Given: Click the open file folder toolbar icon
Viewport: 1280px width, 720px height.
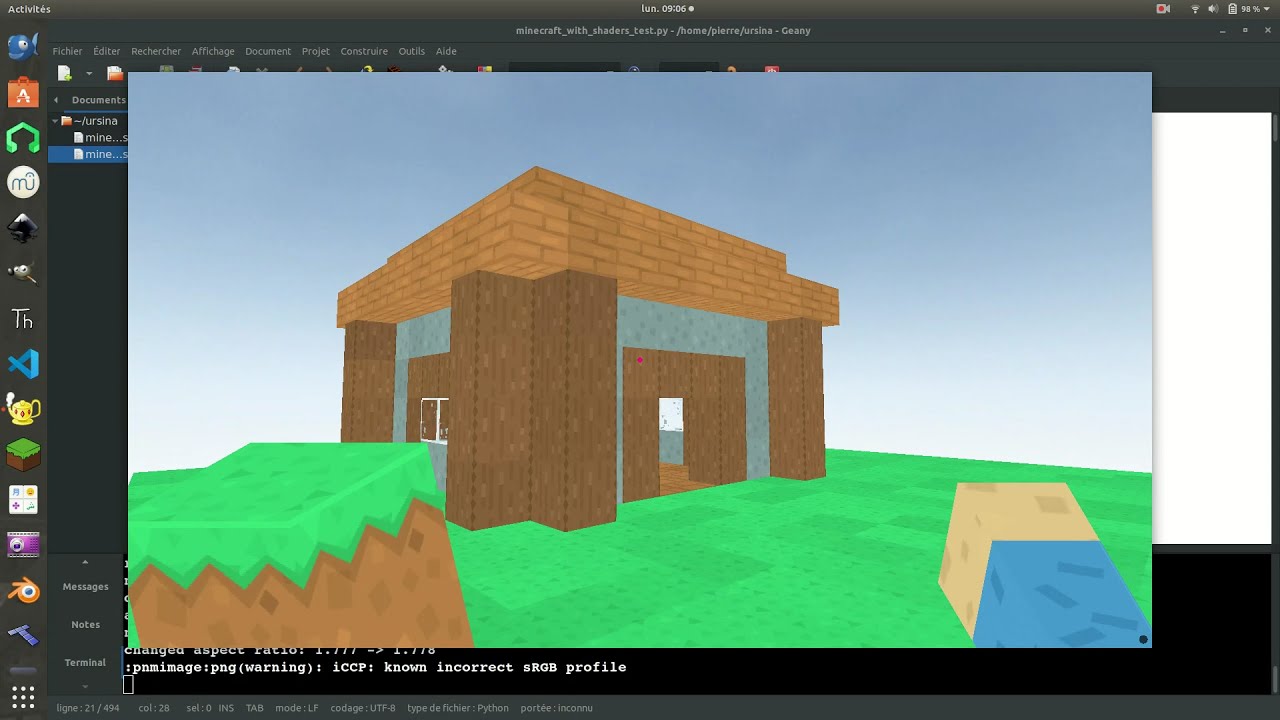Looking at the screenshot, I should point(114,73).
